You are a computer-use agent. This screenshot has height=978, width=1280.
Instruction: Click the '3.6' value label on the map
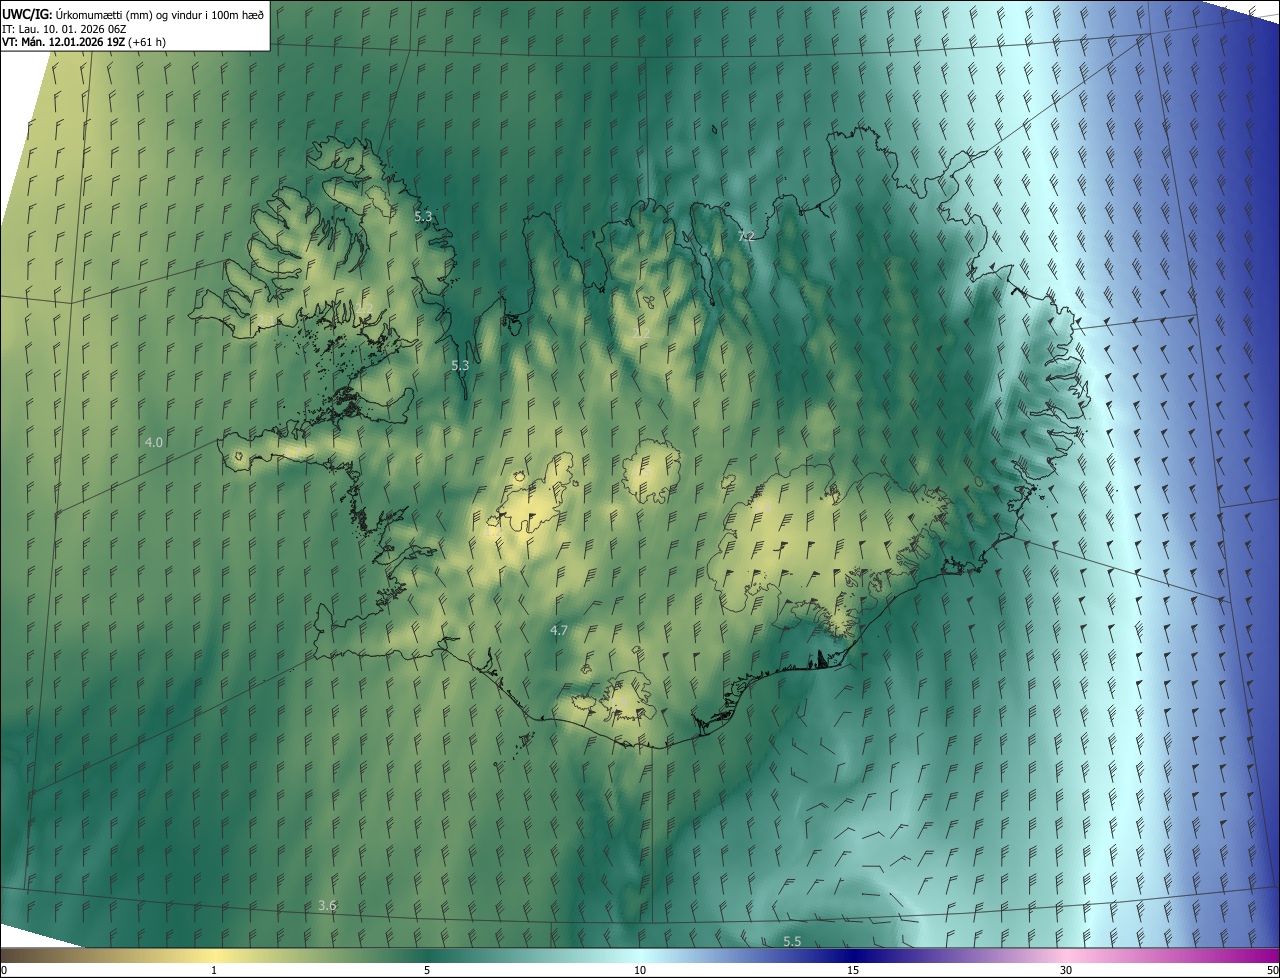(327, 905)
